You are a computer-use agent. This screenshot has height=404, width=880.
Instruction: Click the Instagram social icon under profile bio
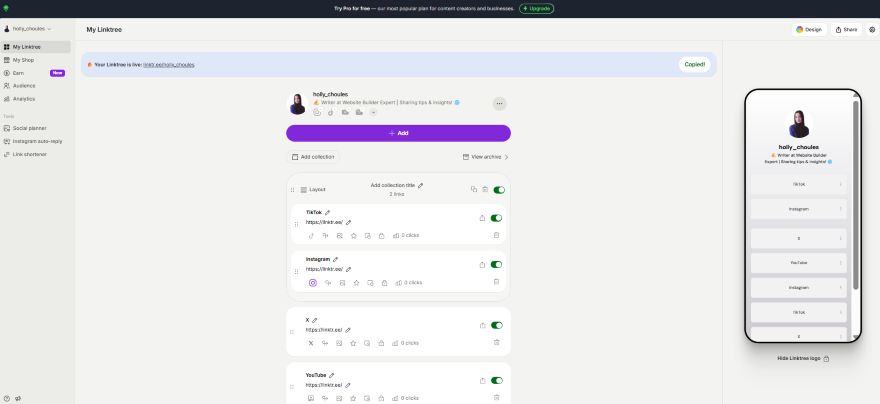317,112
